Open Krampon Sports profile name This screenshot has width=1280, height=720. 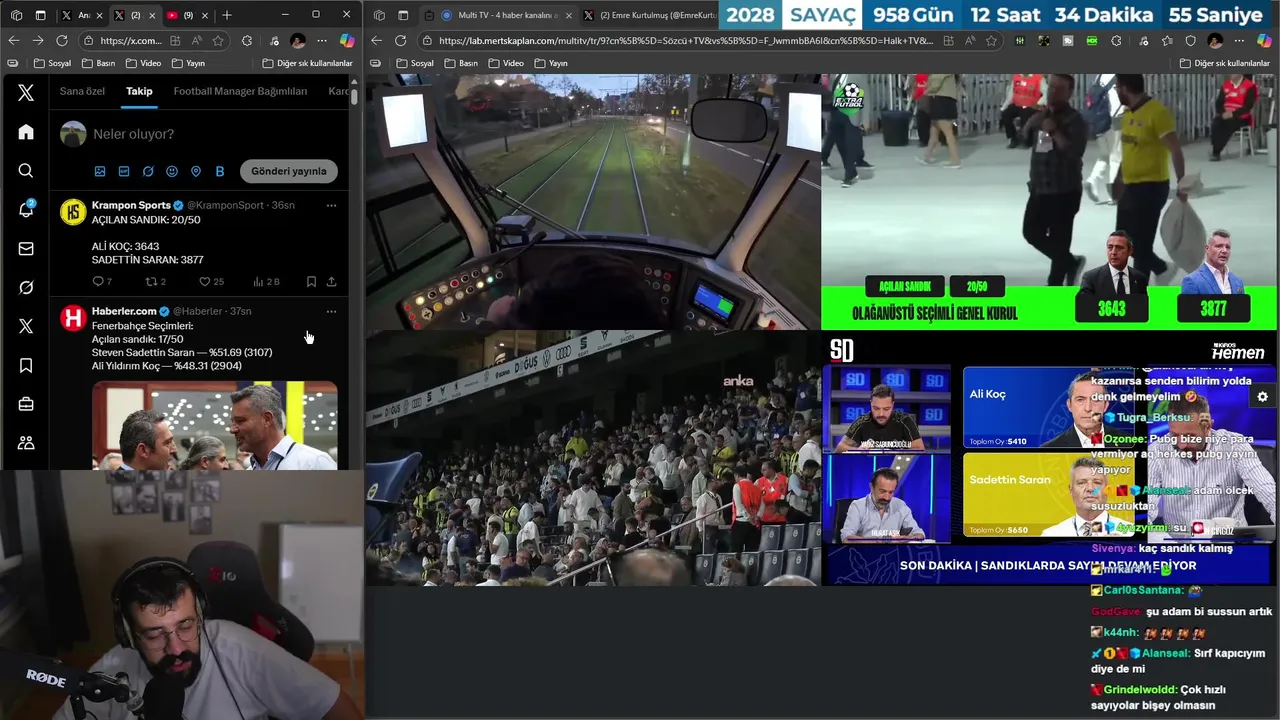coord(131,205)
